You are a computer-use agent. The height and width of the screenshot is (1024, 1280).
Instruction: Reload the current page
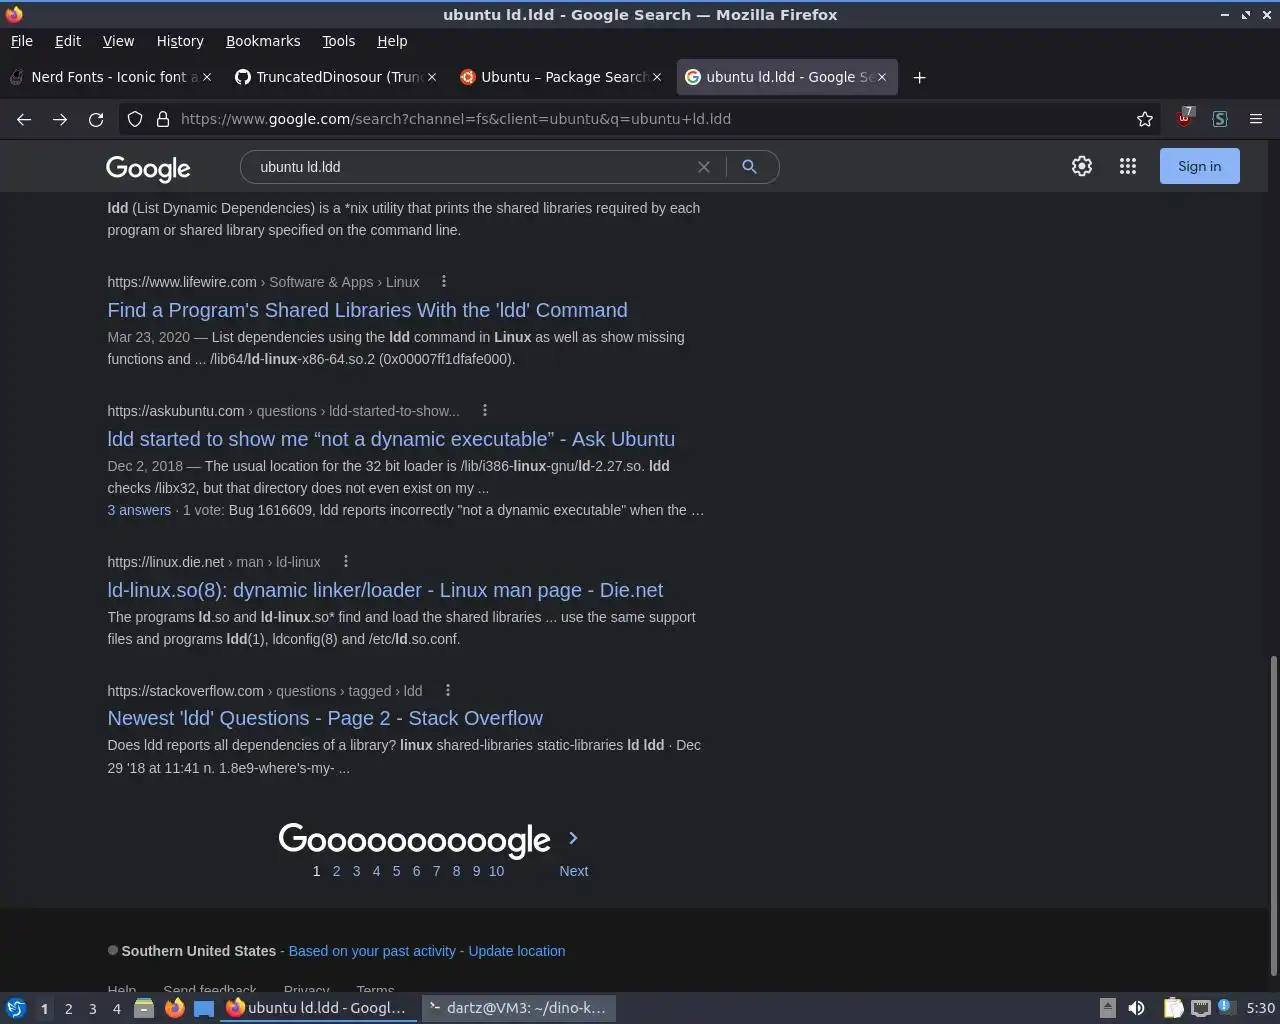pyautogui.click(x=96, y=119)
